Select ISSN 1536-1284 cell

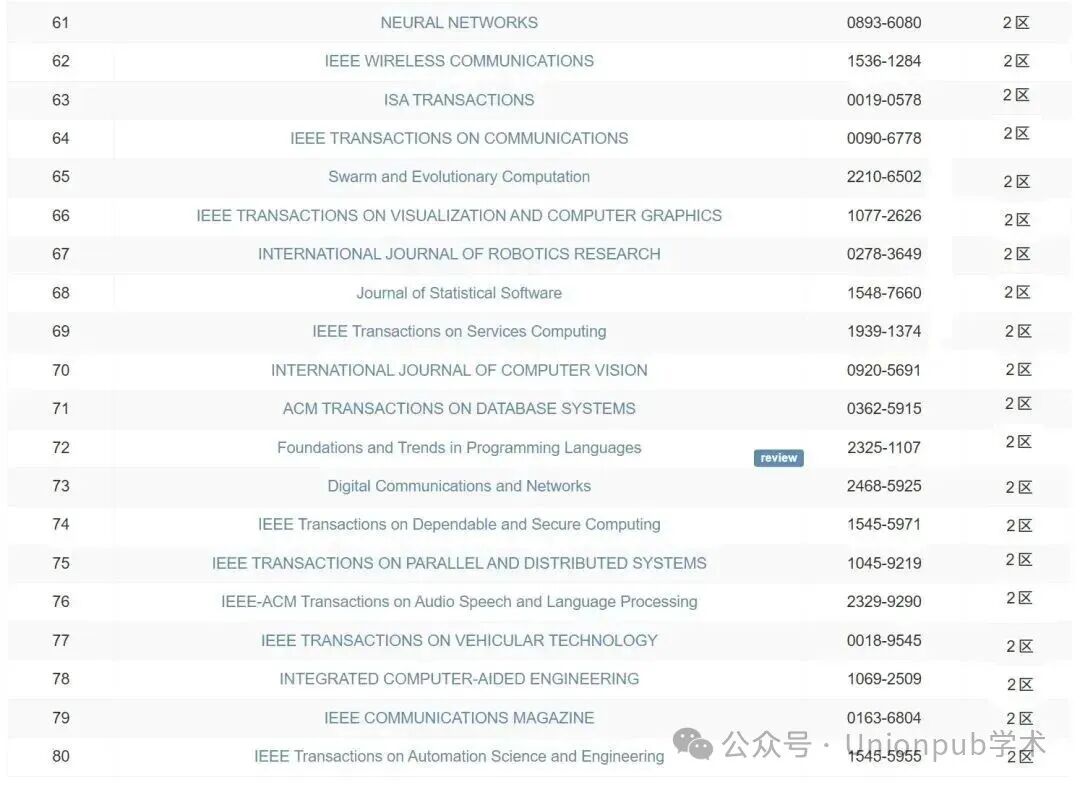884,61
